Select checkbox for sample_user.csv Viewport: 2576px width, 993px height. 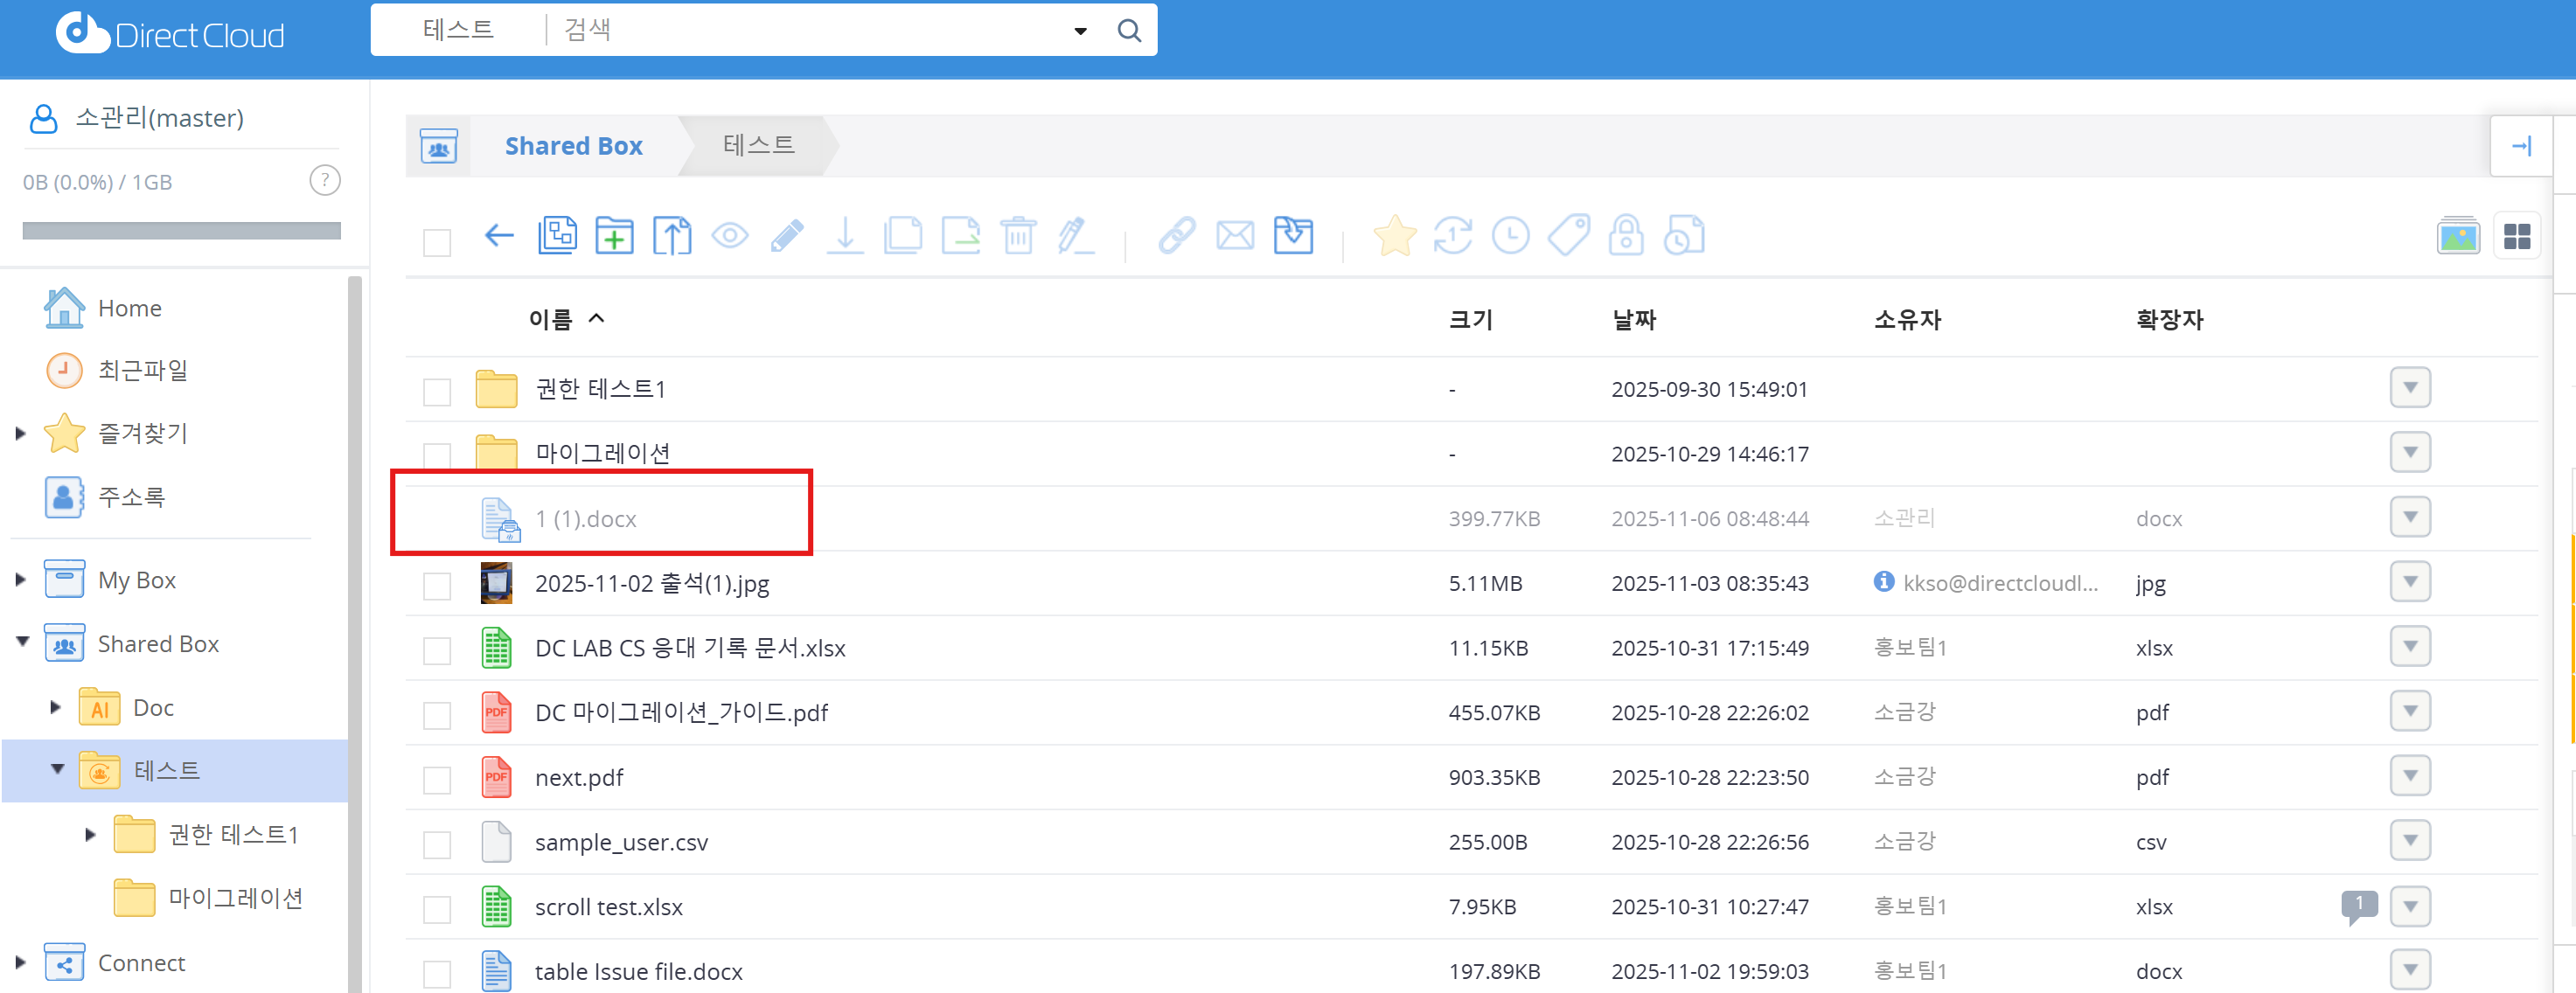click(x=437, y=844)
